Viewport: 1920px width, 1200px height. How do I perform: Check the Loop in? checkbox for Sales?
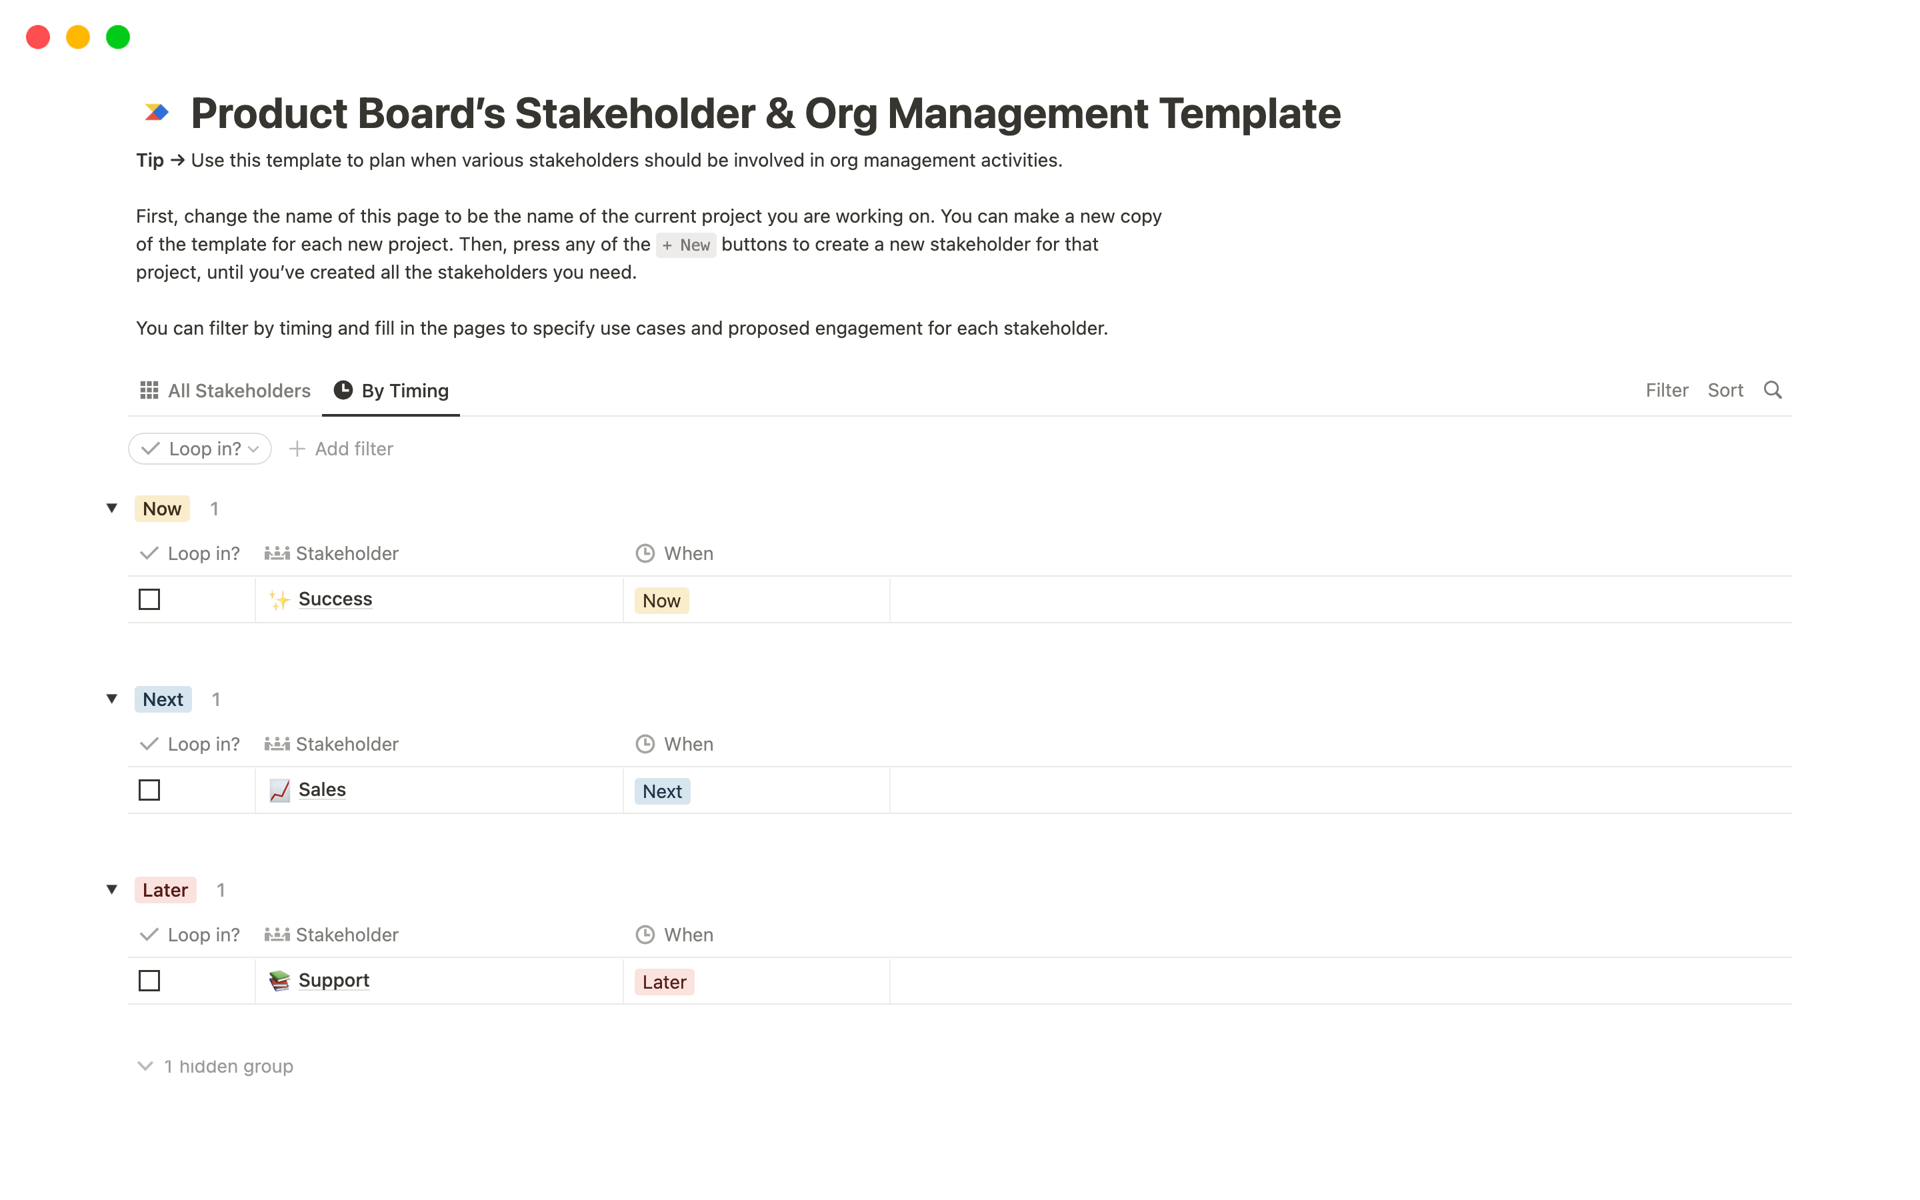[149, 790]
